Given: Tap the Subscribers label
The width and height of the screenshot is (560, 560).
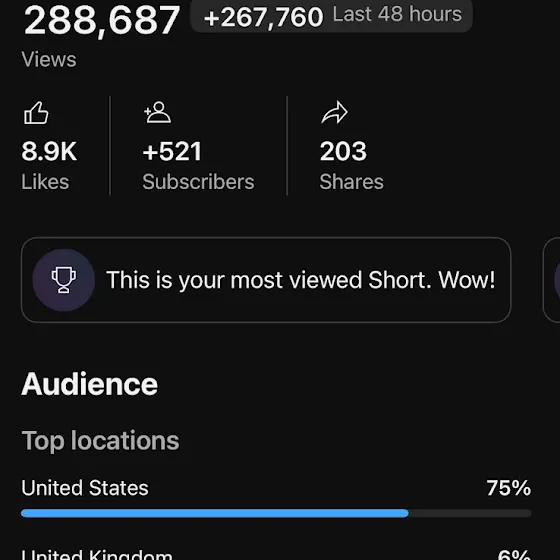Looking at the screenshot, I should tap(198, 182).
